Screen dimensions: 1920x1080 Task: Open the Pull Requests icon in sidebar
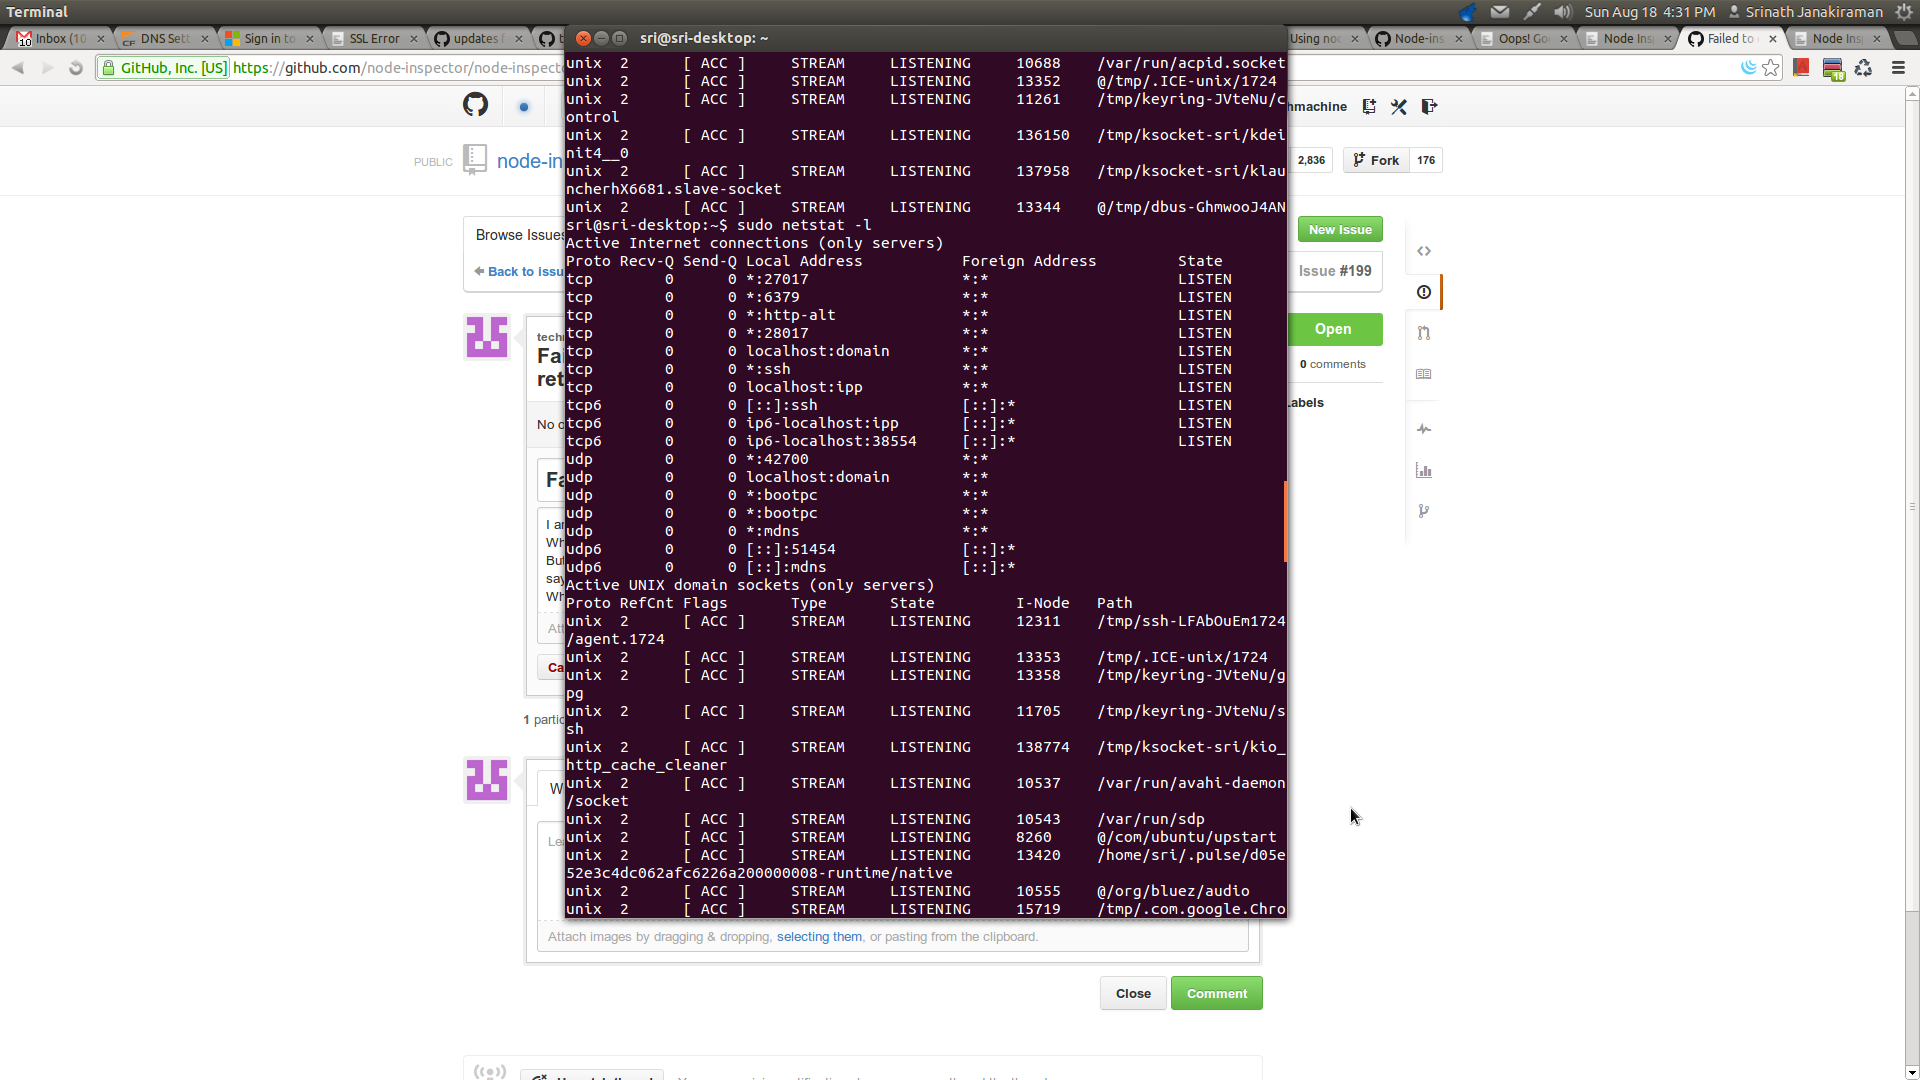click(x=1424, y=333)
